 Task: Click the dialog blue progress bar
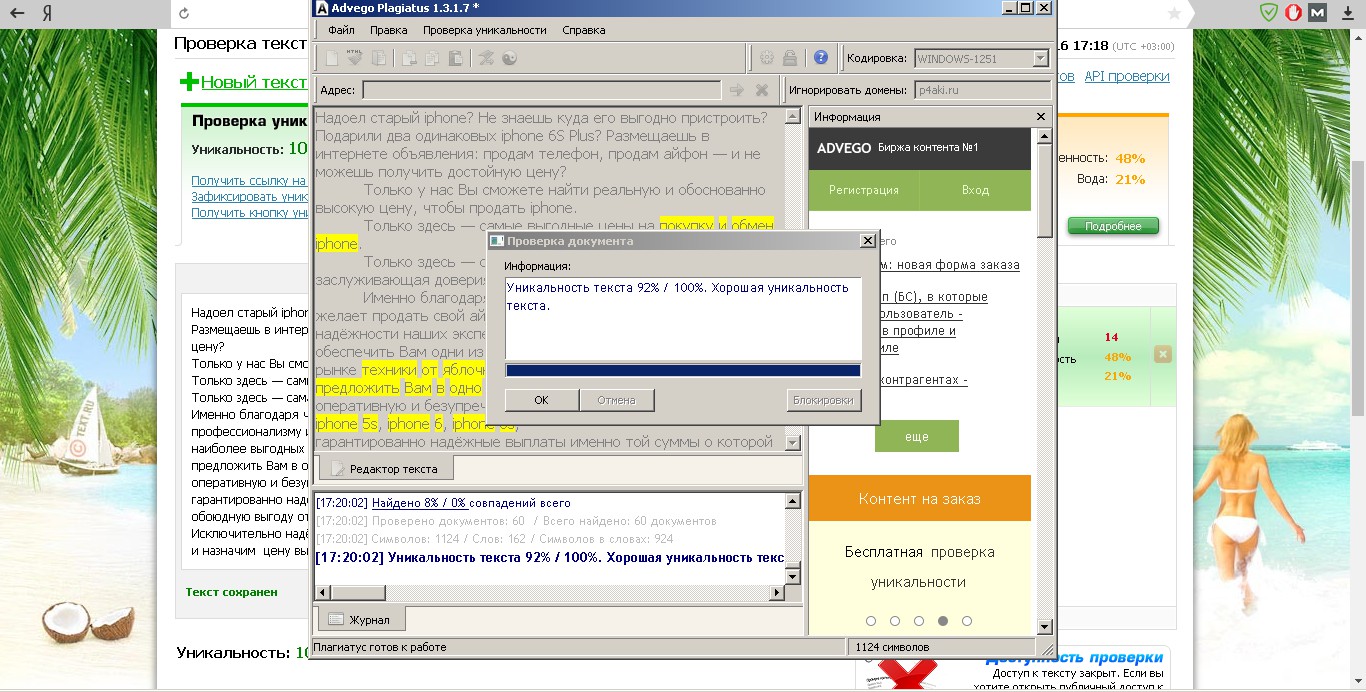683,370
